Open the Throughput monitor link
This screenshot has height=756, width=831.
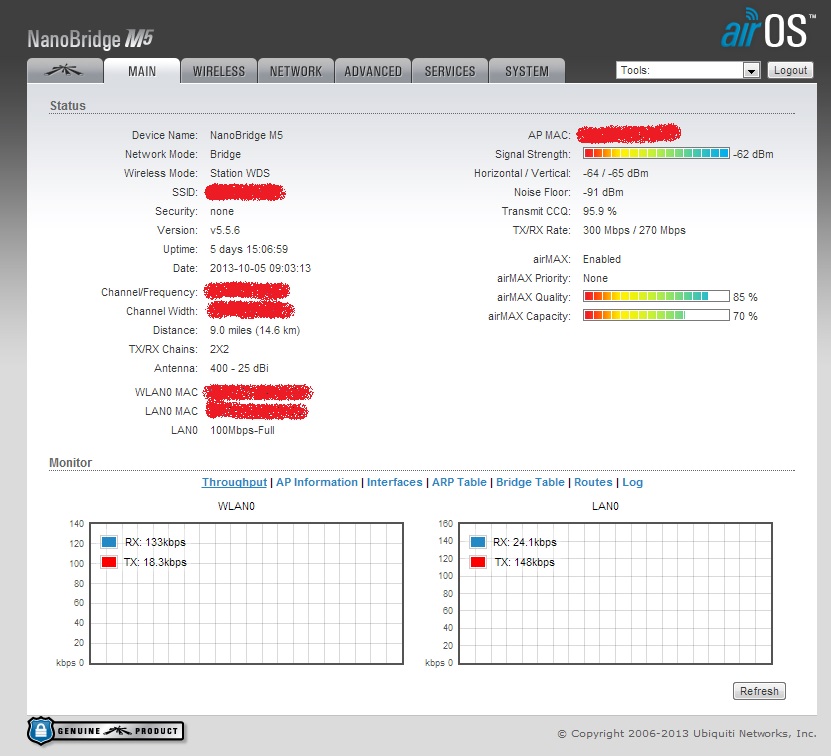click(234, 482)
